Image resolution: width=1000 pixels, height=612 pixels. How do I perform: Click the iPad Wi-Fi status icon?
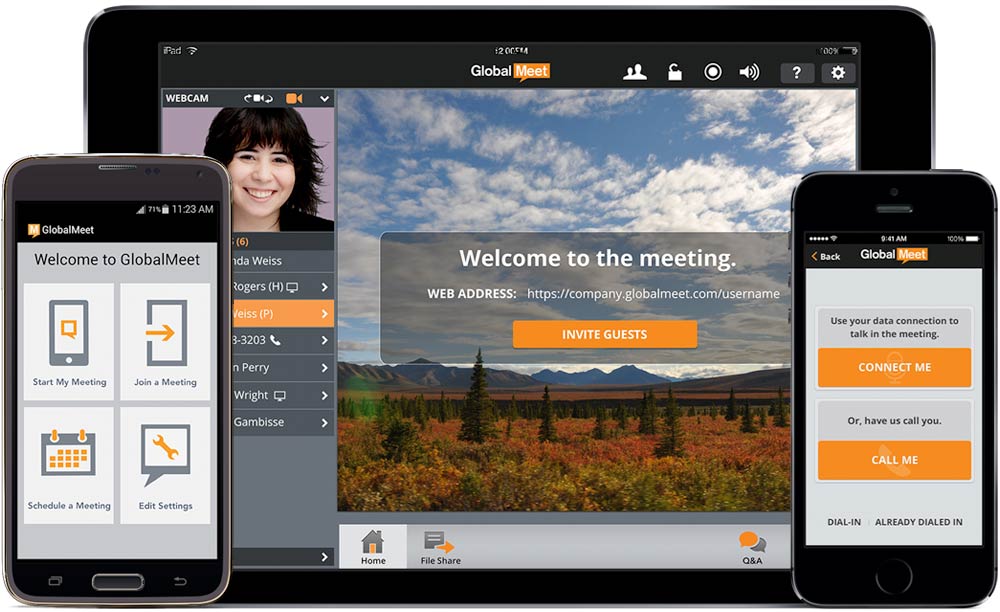pos(192,50)
